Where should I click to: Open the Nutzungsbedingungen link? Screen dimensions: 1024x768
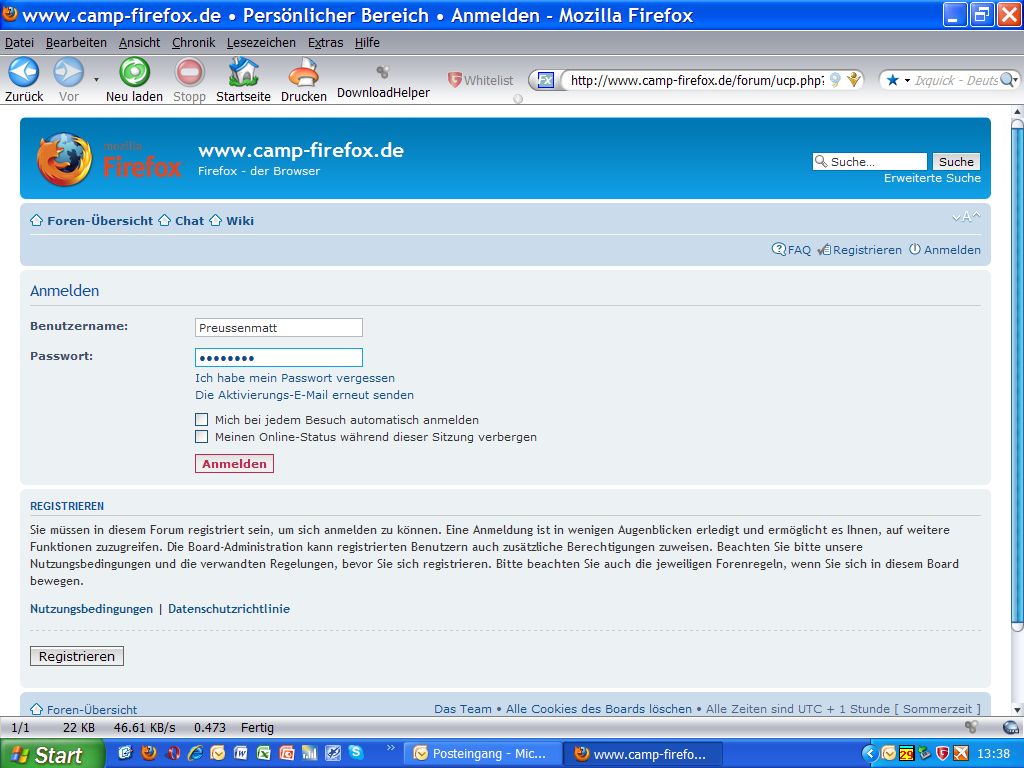(x=91, y=609)
